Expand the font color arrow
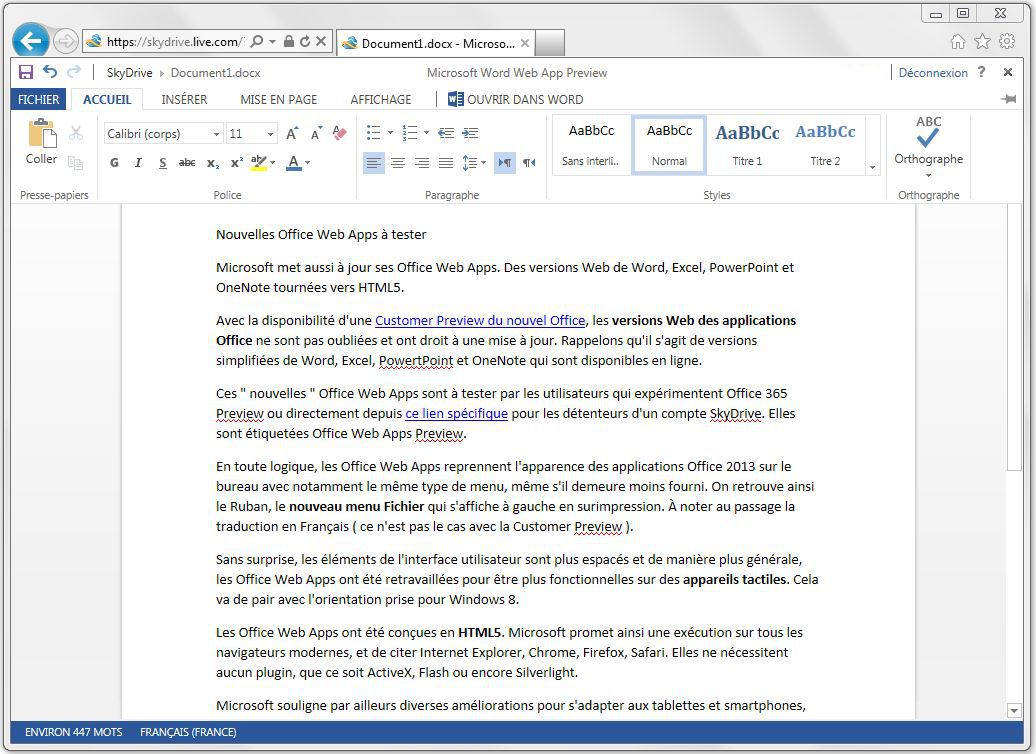Image resolution: width=1036 pixels, height=754 pixels. click(x=307, y=163)
